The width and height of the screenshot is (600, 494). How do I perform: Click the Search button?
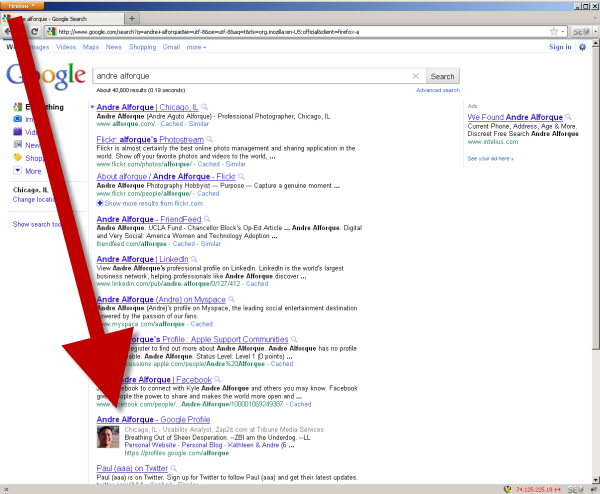click(x=442, y=76)
